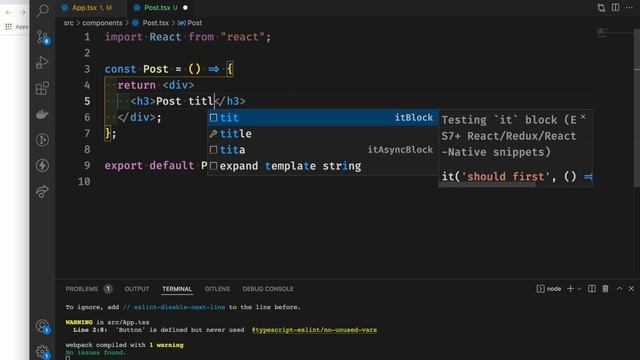
Task: Choose the expand template string suggestion
Action: [322, 166]
